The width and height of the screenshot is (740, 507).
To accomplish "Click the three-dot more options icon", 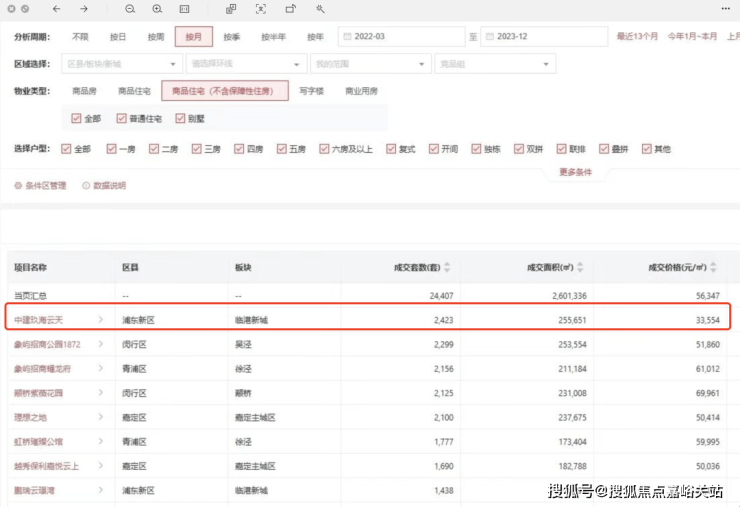I will 724,9.
